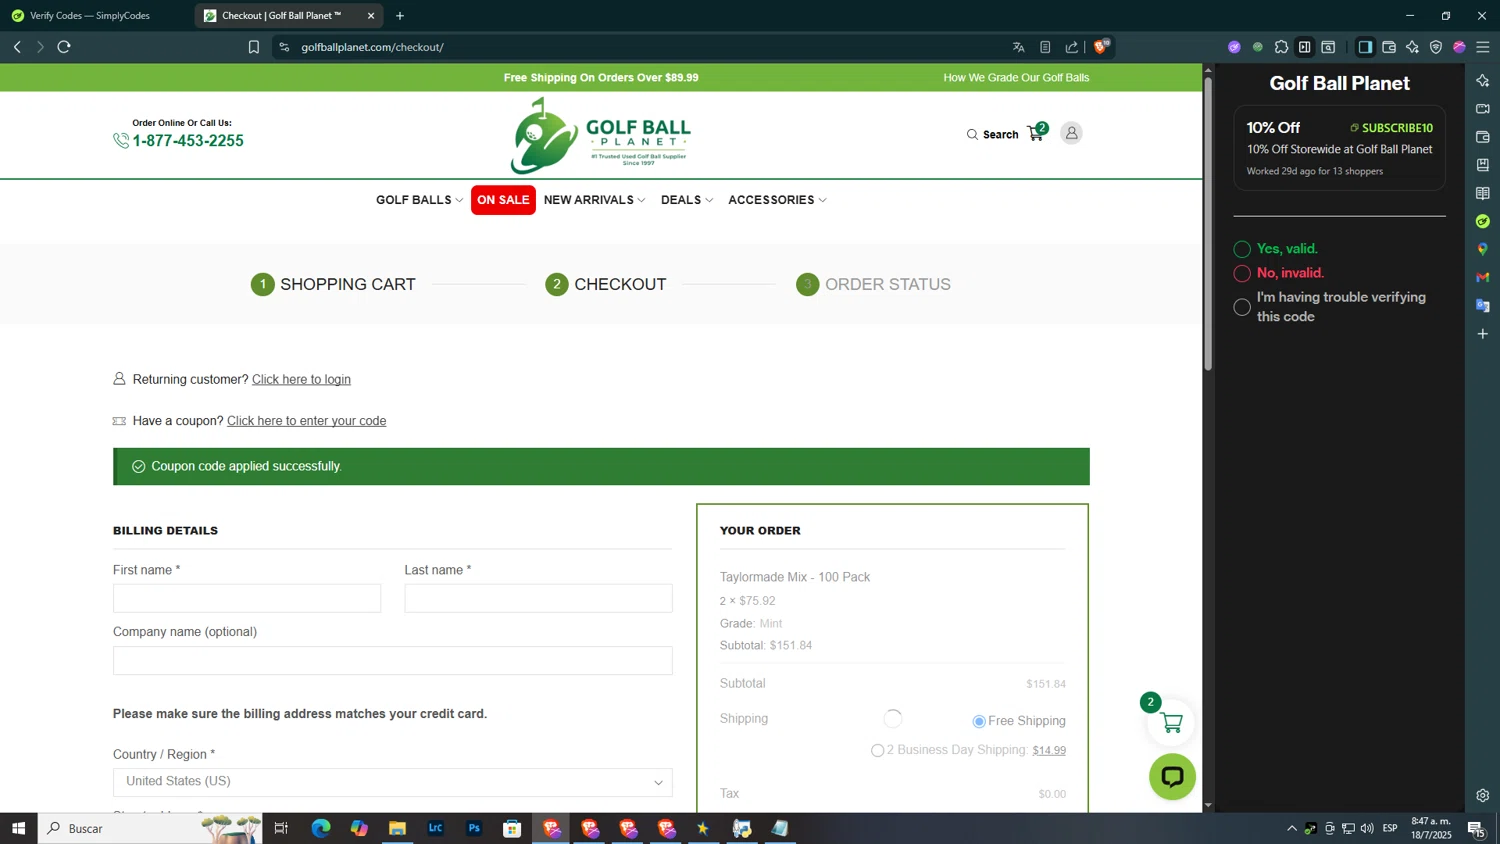Click the Windows Start button

tap(18, 828)
